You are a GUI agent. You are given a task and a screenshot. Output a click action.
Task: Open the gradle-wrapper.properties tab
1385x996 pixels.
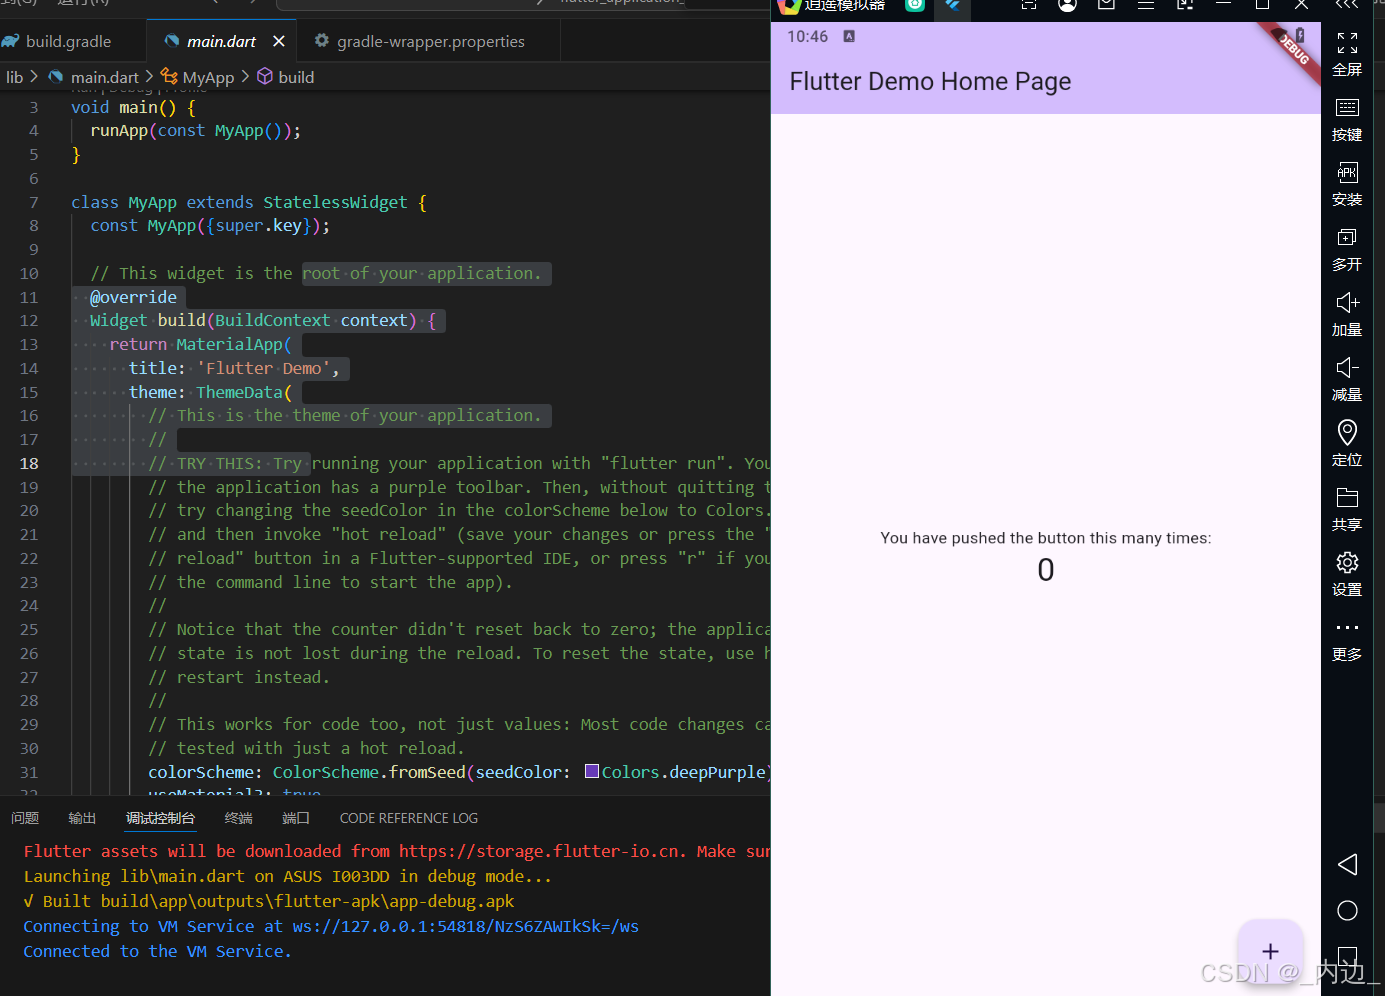click(x=430, y=41)
